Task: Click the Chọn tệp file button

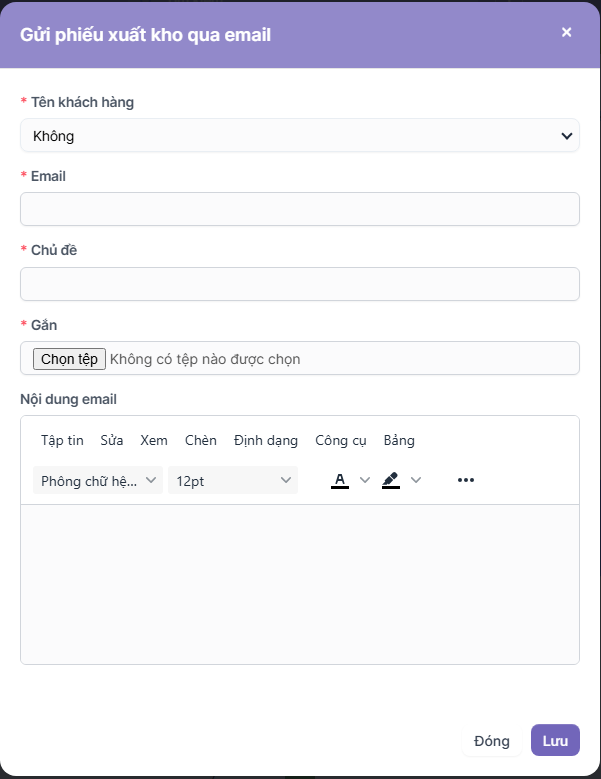Action: [69, 359]
